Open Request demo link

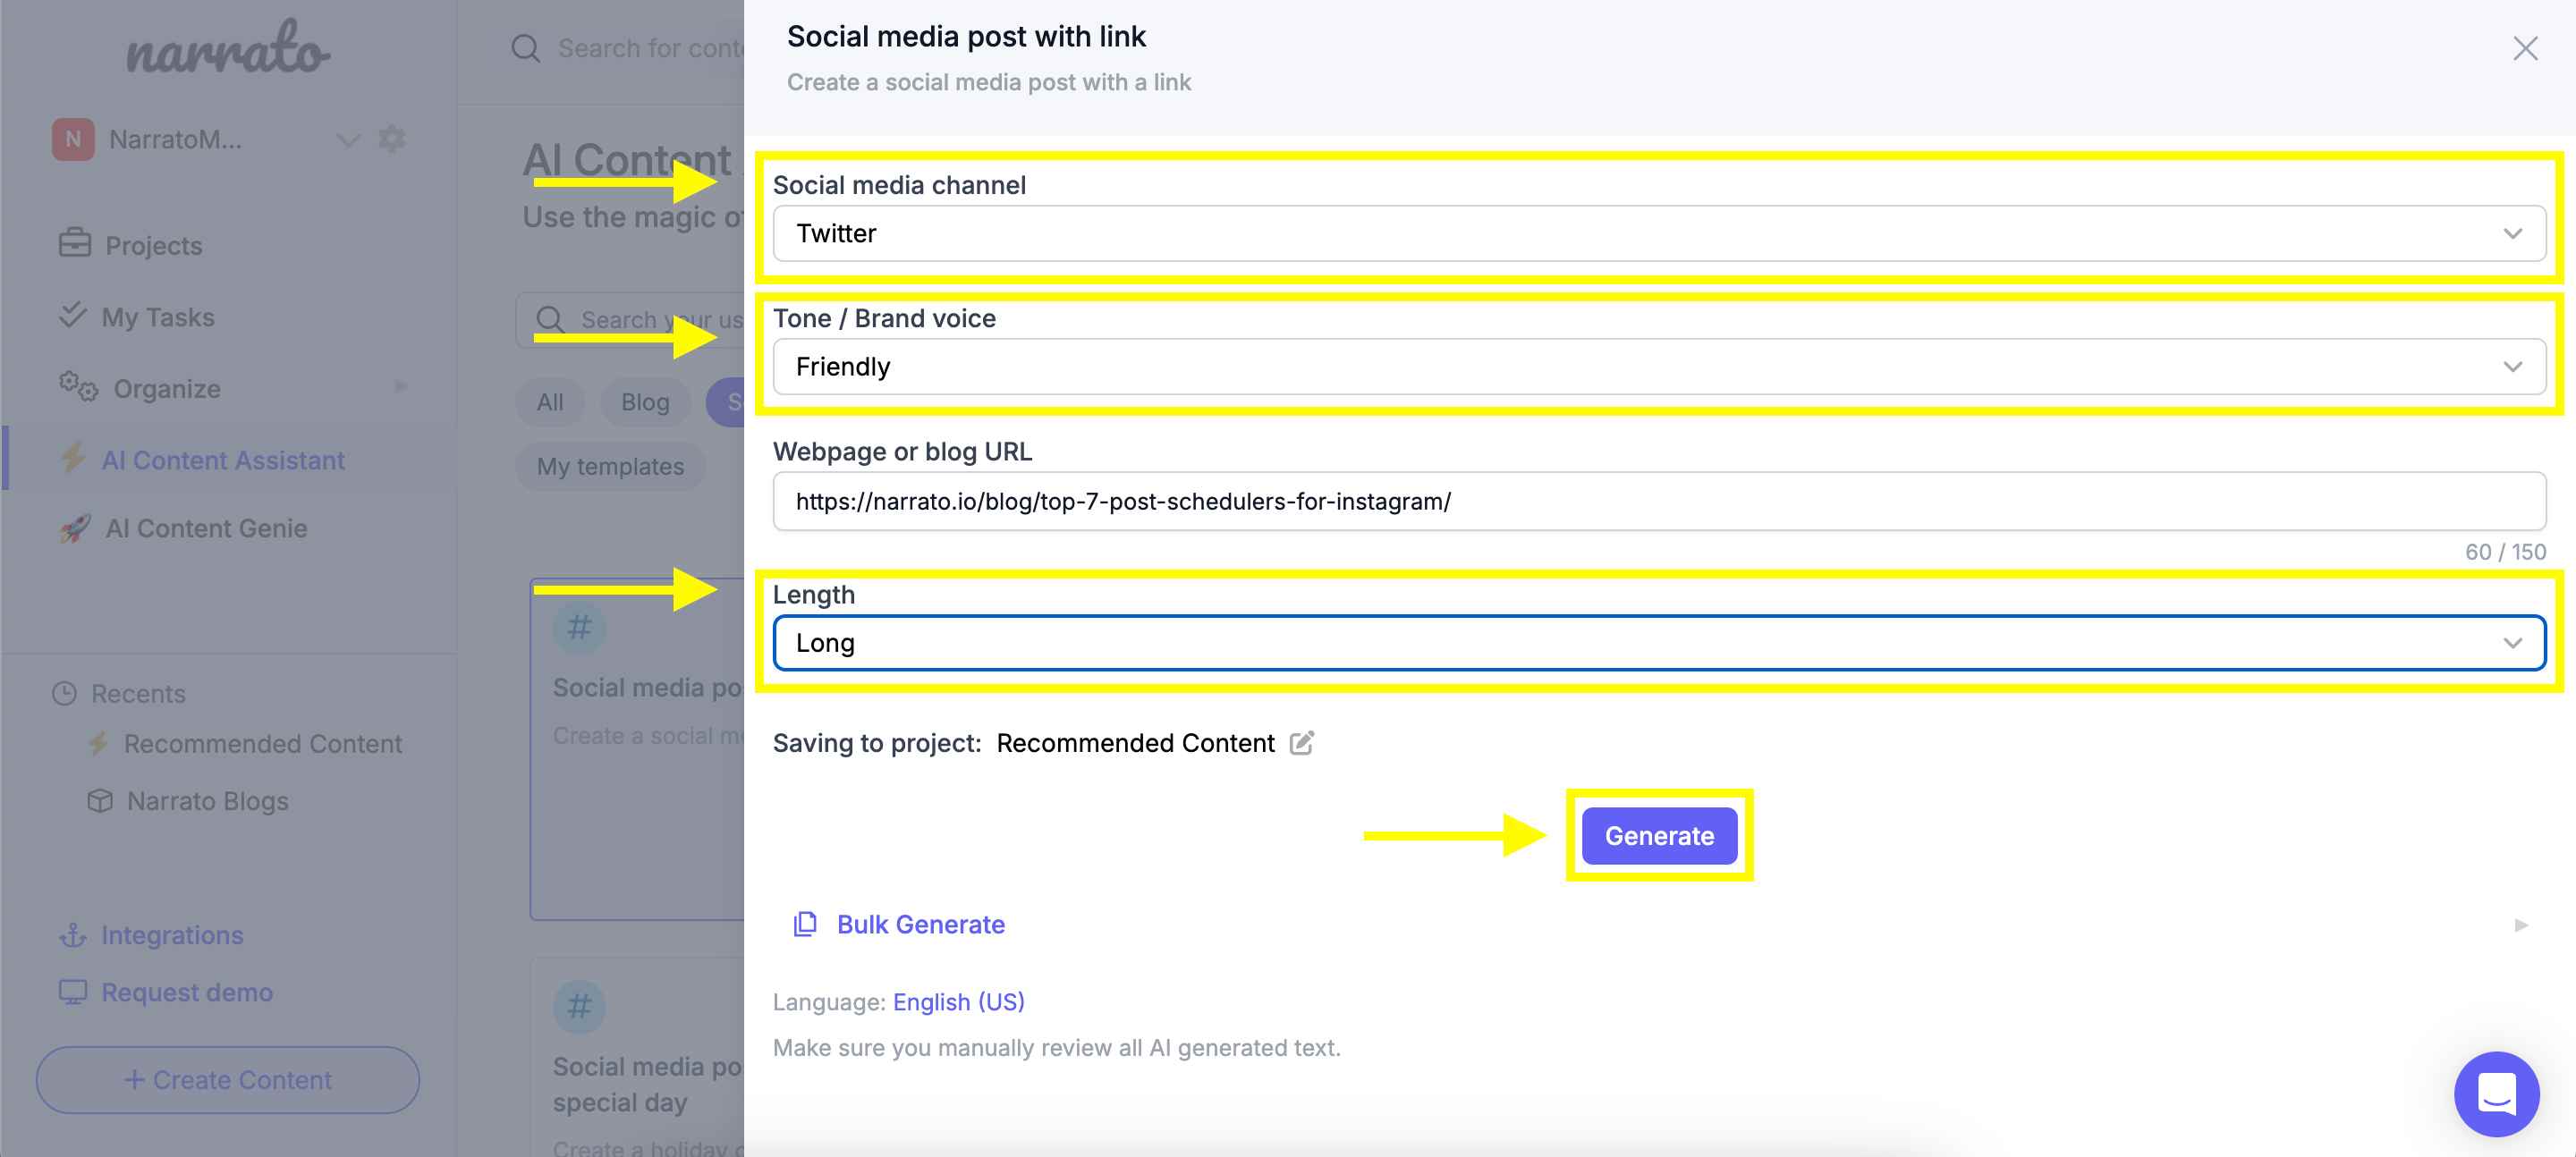187,992
